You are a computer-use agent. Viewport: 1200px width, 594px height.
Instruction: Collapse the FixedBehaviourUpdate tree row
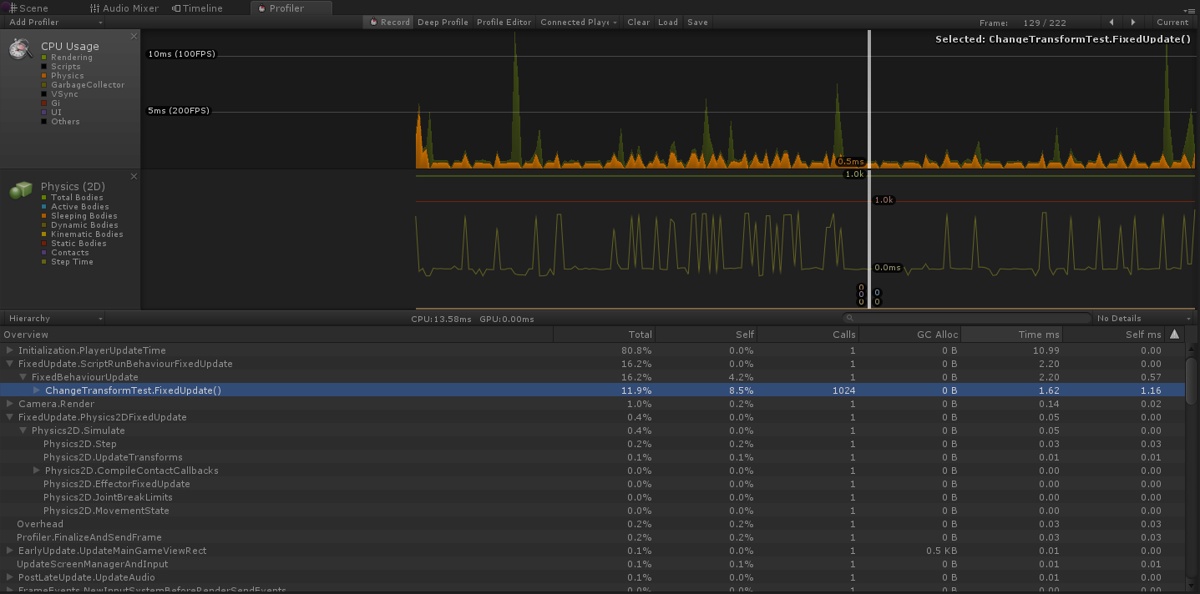[23, 377]
